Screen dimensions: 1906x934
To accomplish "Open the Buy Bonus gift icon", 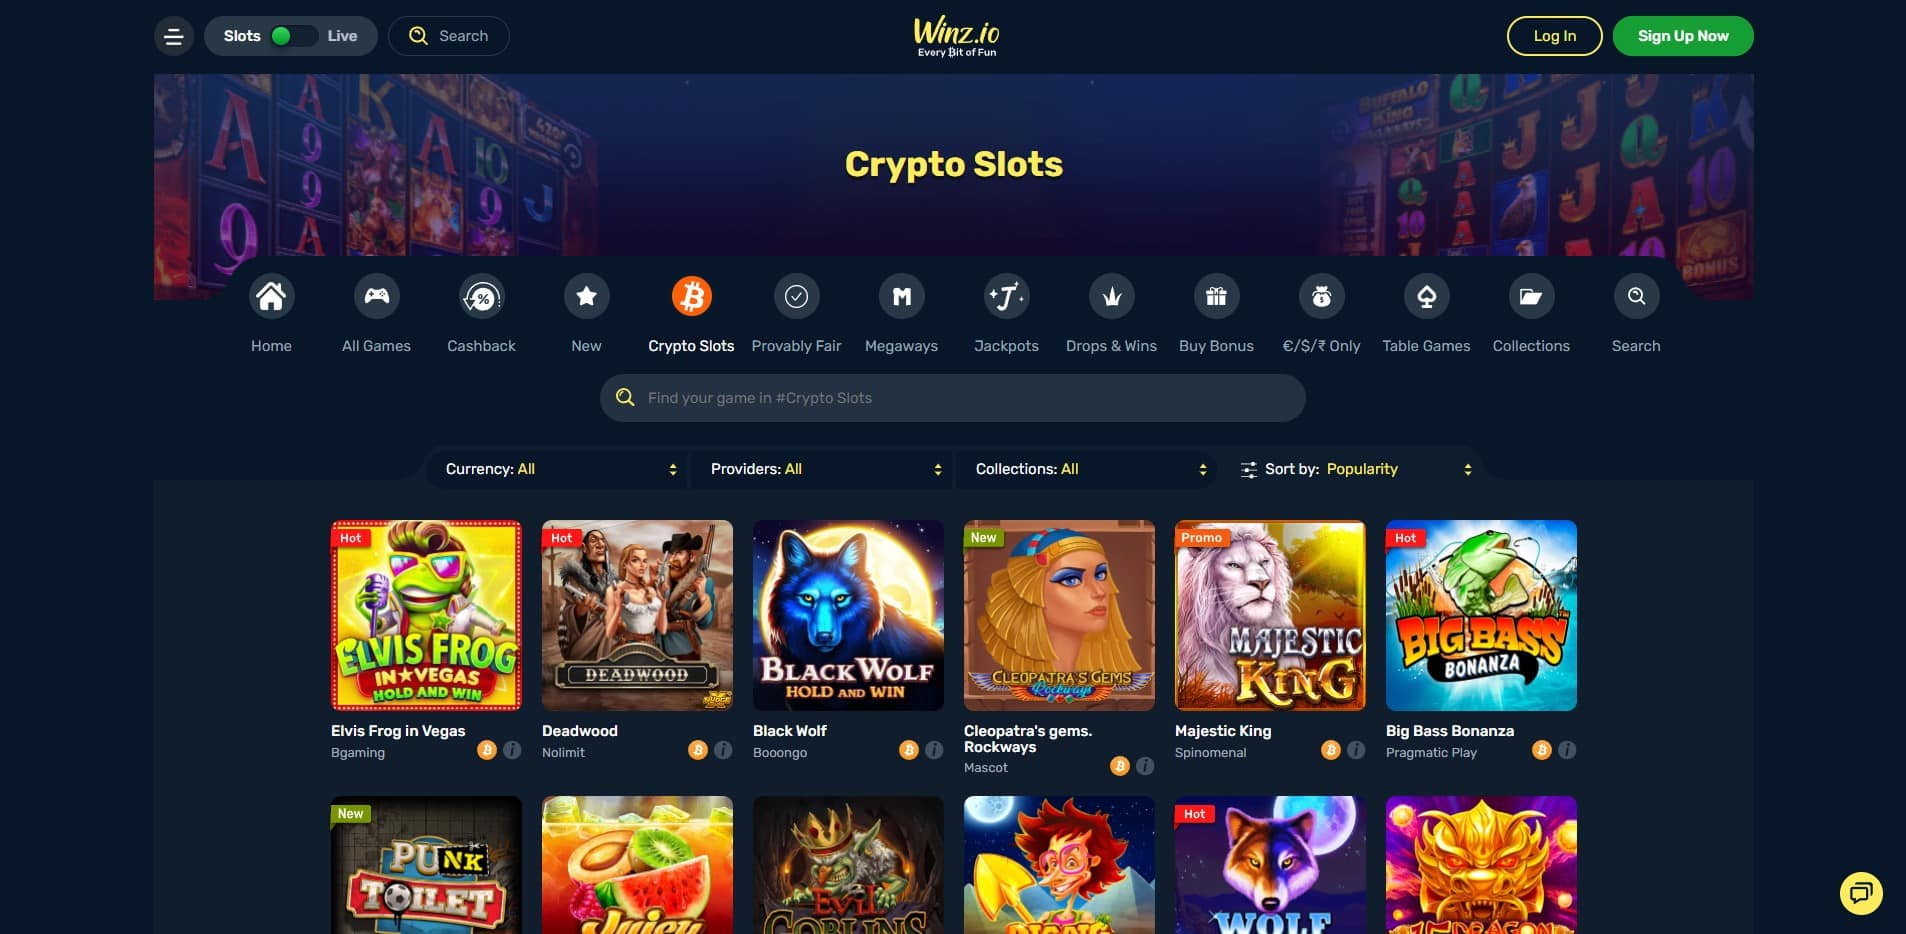I will 1216,296.
